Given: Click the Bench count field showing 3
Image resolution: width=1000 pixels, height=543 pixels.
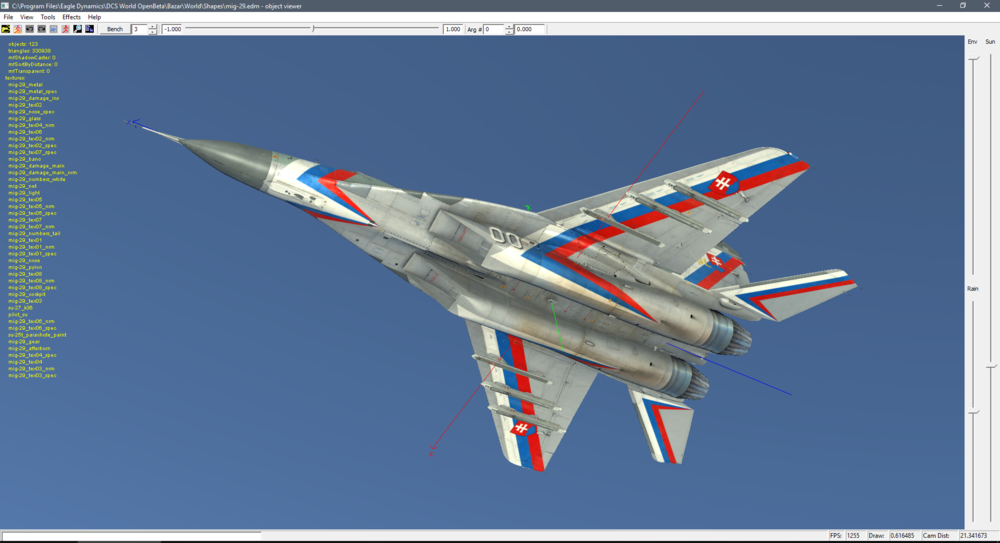Looking at the screenshot, I should click(139, 29).
